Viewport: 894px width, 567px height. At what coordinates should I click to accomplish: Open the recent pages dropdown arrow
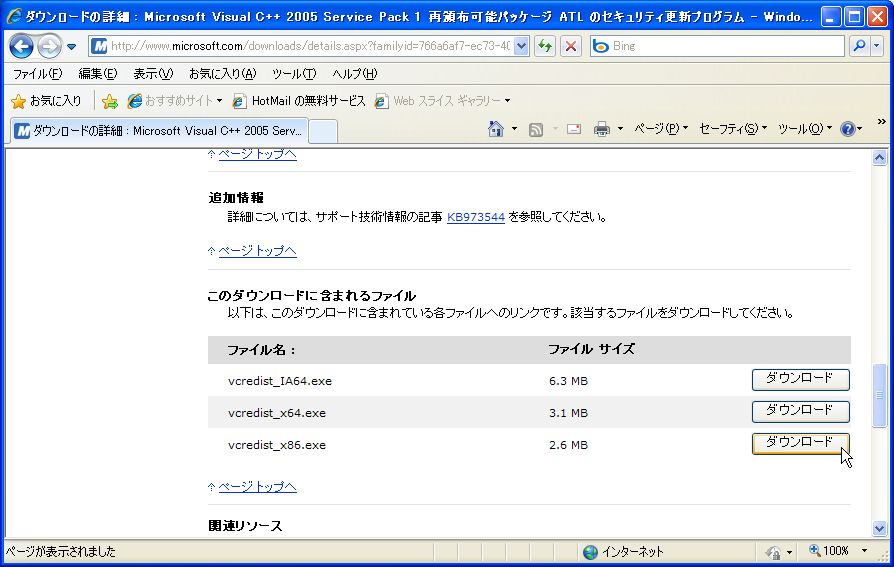click(71, 47)
